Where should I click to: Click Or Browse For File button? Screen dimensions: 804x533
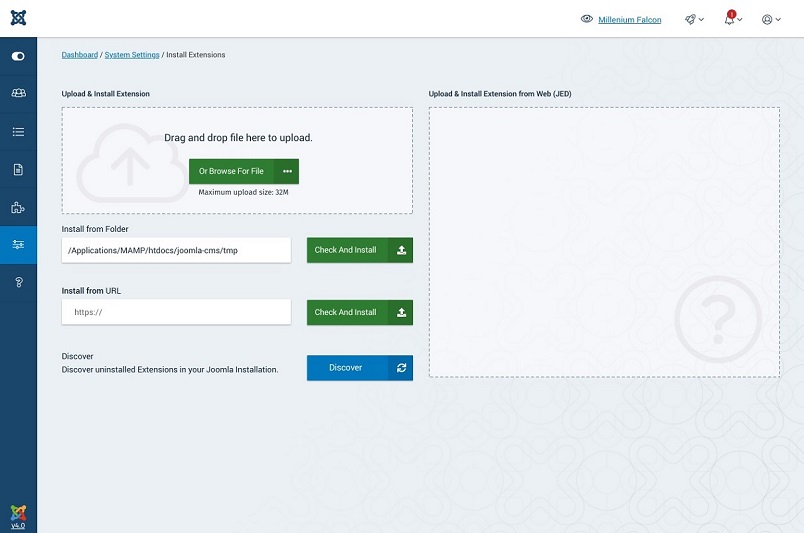point(231,171)
